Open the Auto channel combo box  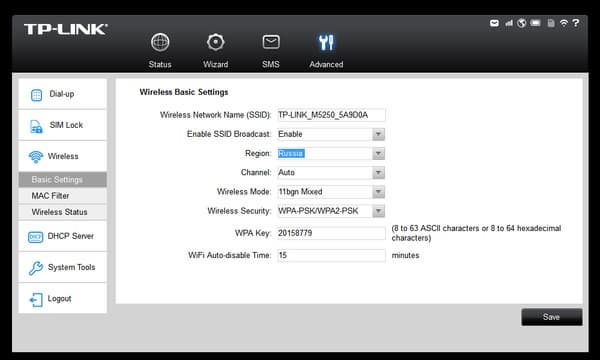pos(331,173)
